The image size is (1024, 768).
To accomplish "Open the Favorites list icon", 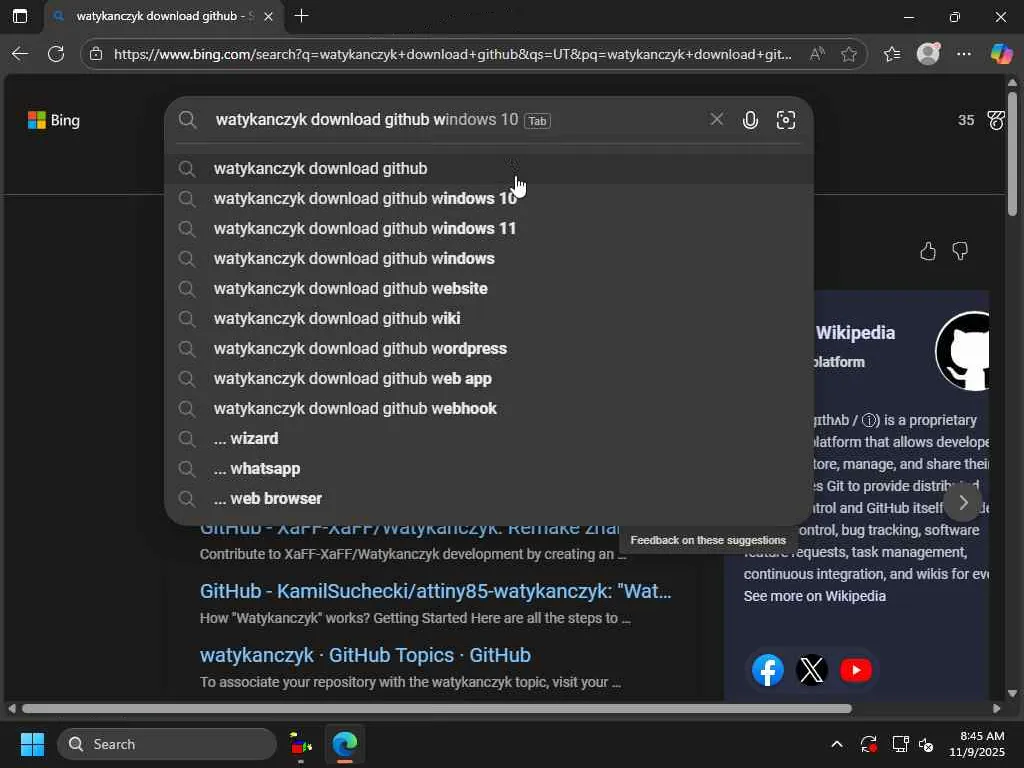I will coord(891,54).
